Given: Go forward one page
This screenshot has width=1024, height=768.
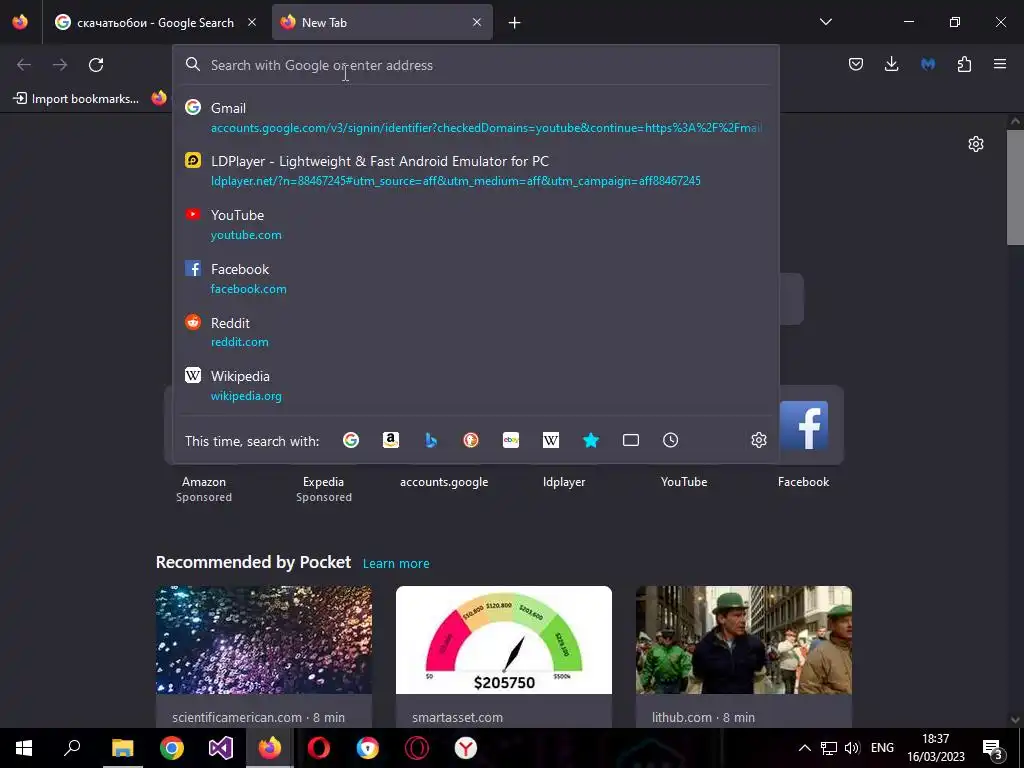Looking at the screenshot, I should pyautogui.click(x=60, y=65).
